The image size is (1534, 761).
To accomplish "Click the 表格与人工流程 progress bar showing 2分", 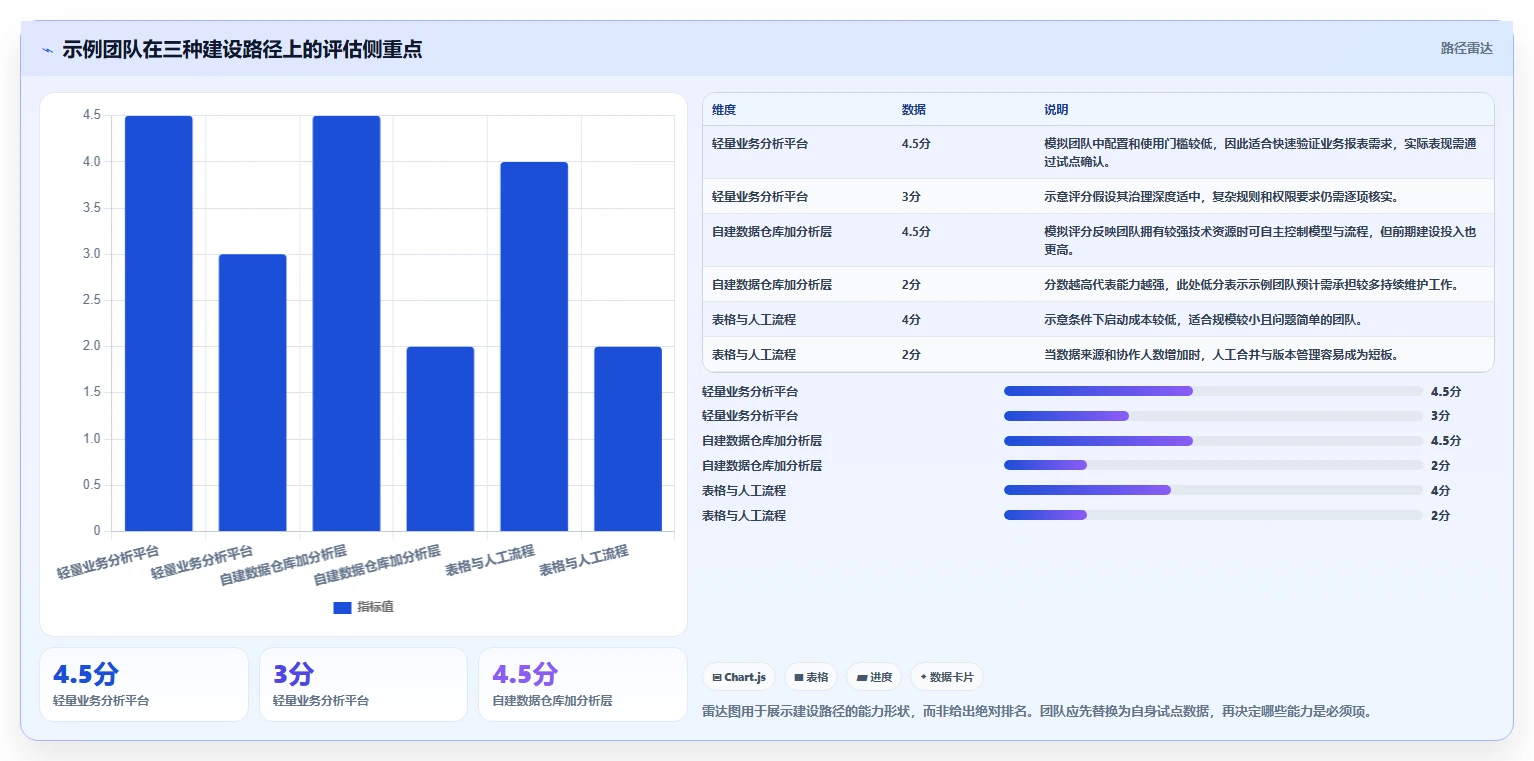I will (1213, 515).
